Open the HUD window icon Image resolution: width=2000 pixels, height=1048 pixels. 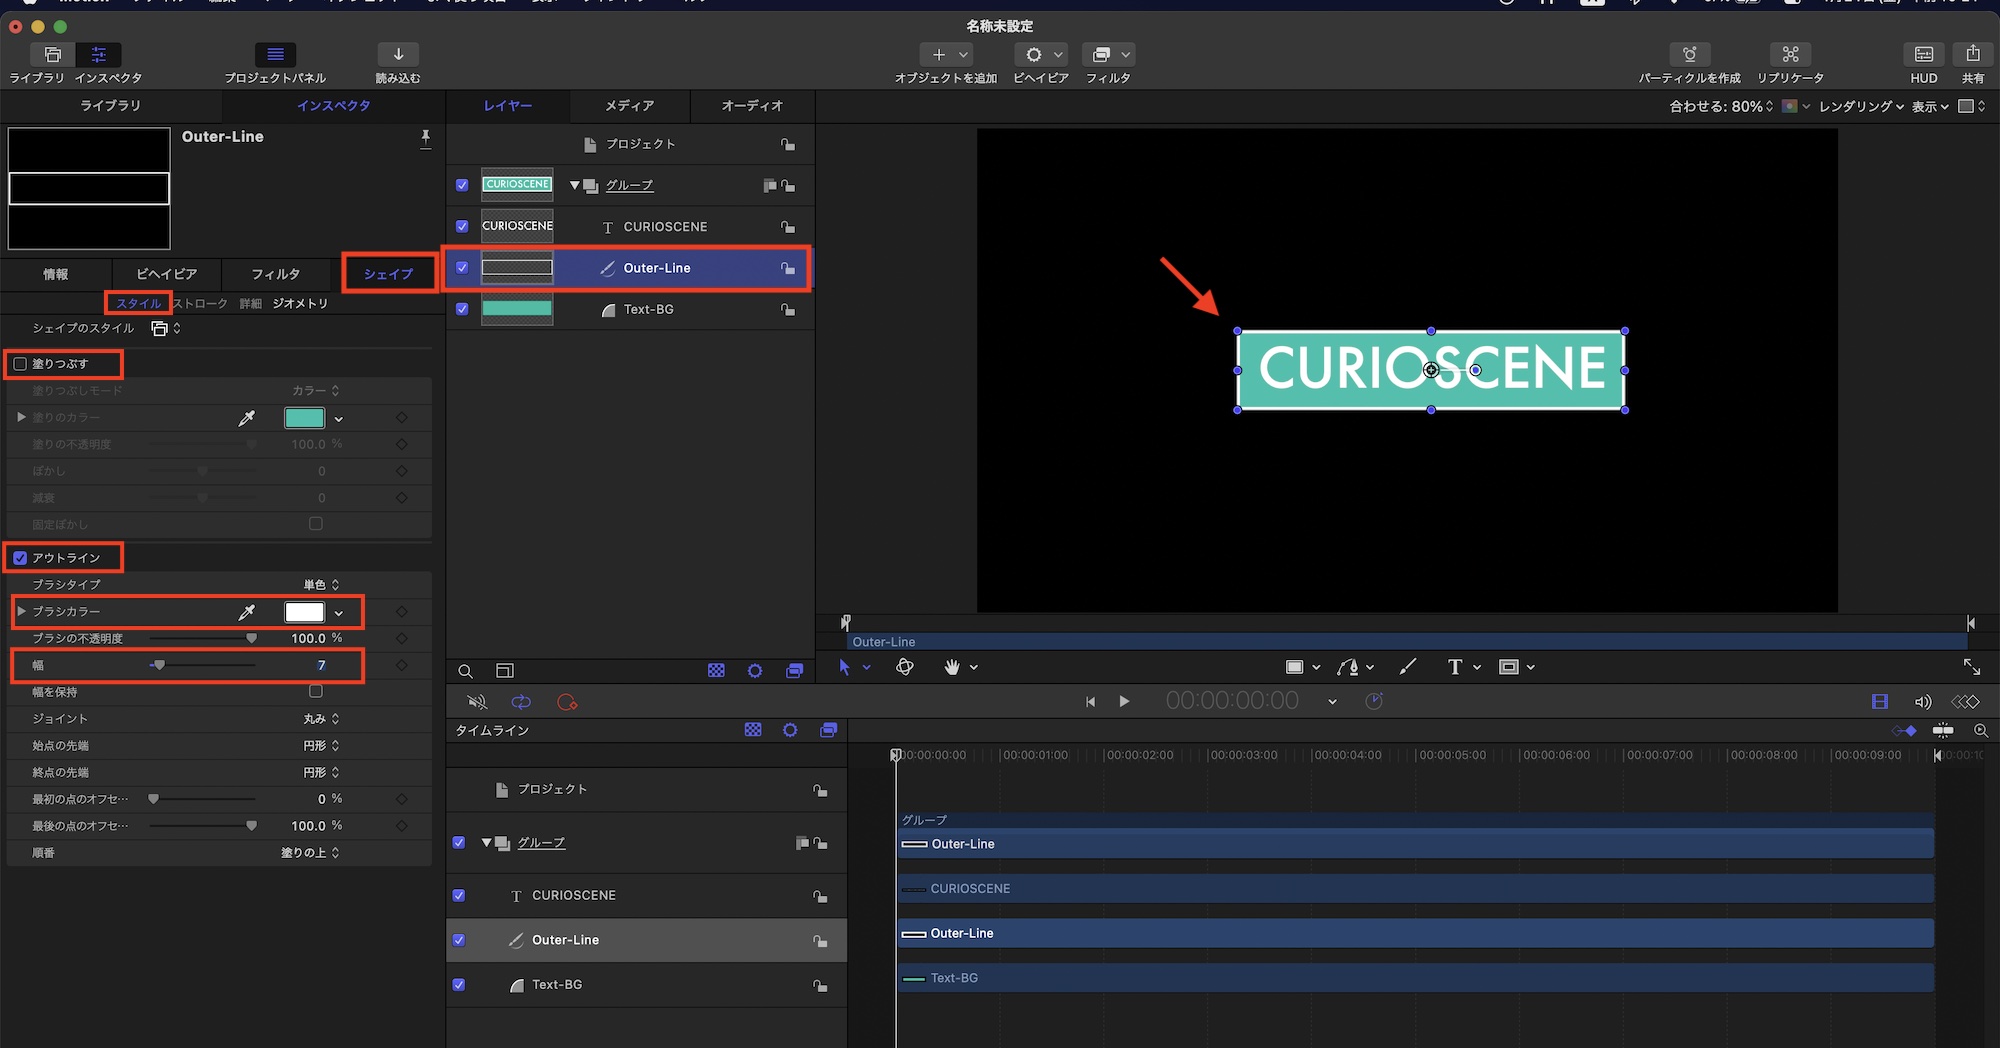click(x=1923, y=55)
